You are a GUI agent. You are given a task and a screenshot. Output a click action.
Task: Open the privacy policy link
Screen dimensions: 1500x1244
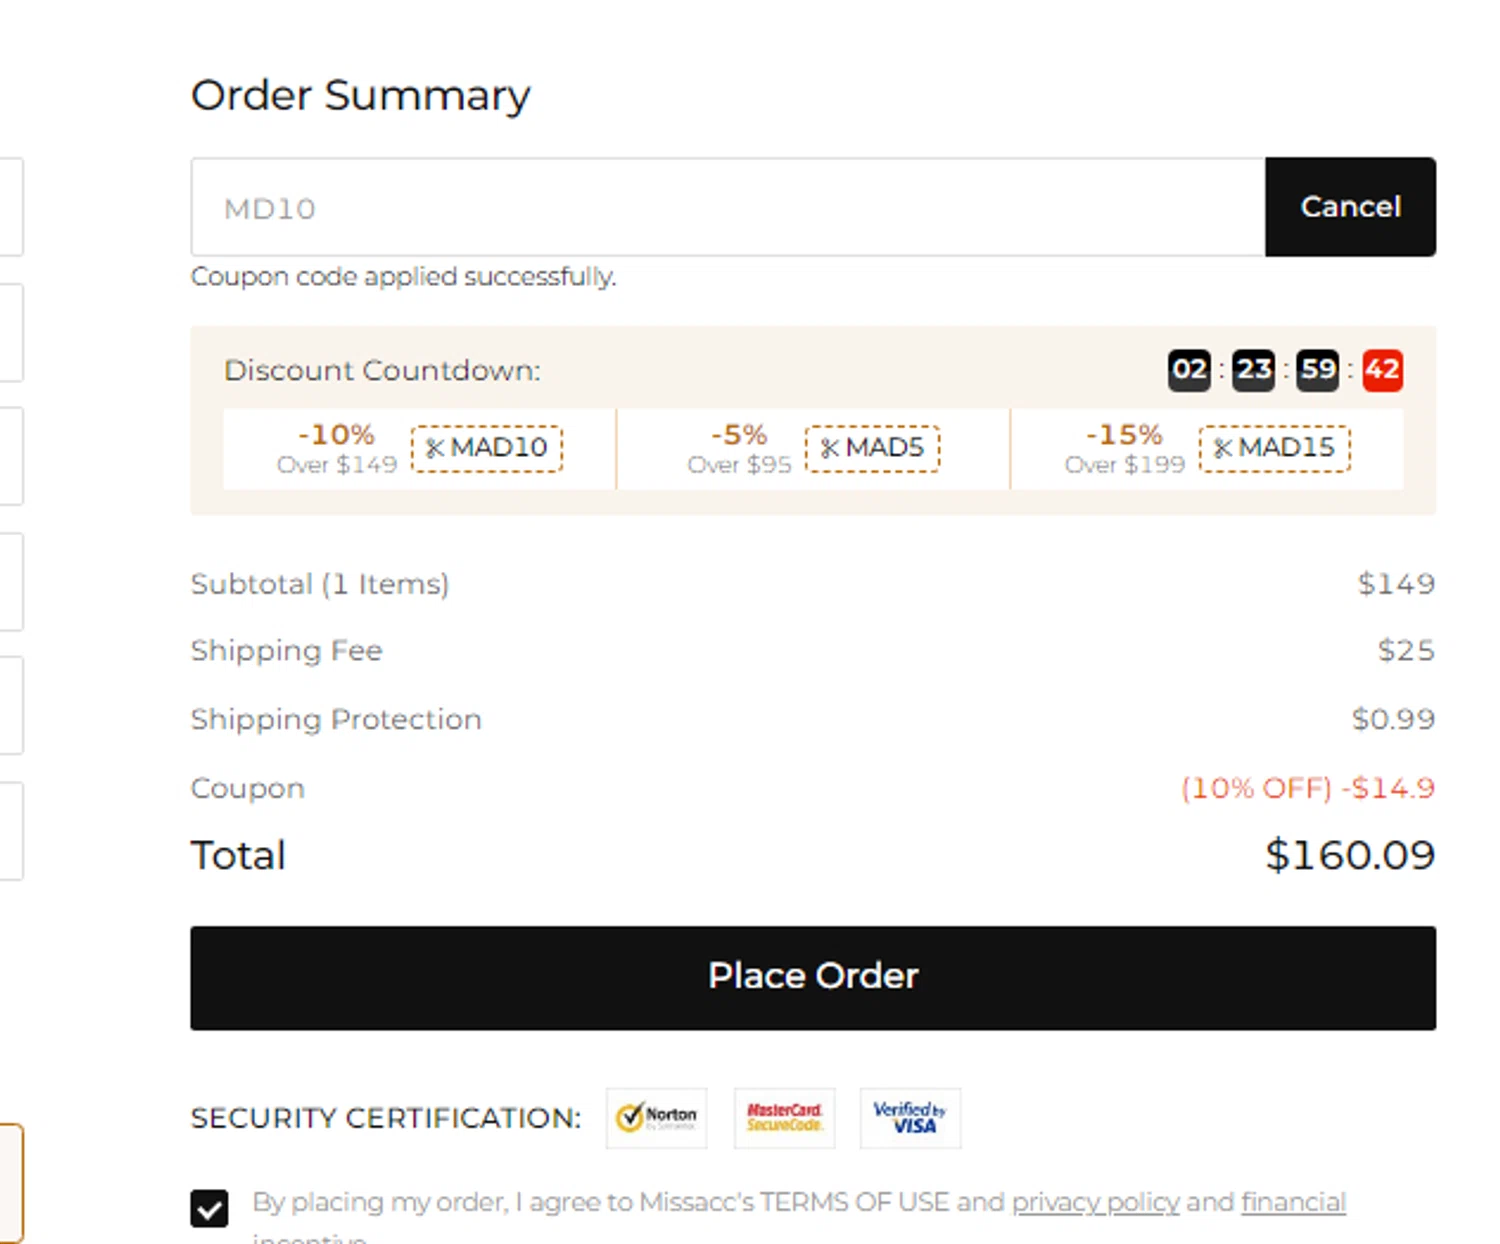coord(1095,1202)
